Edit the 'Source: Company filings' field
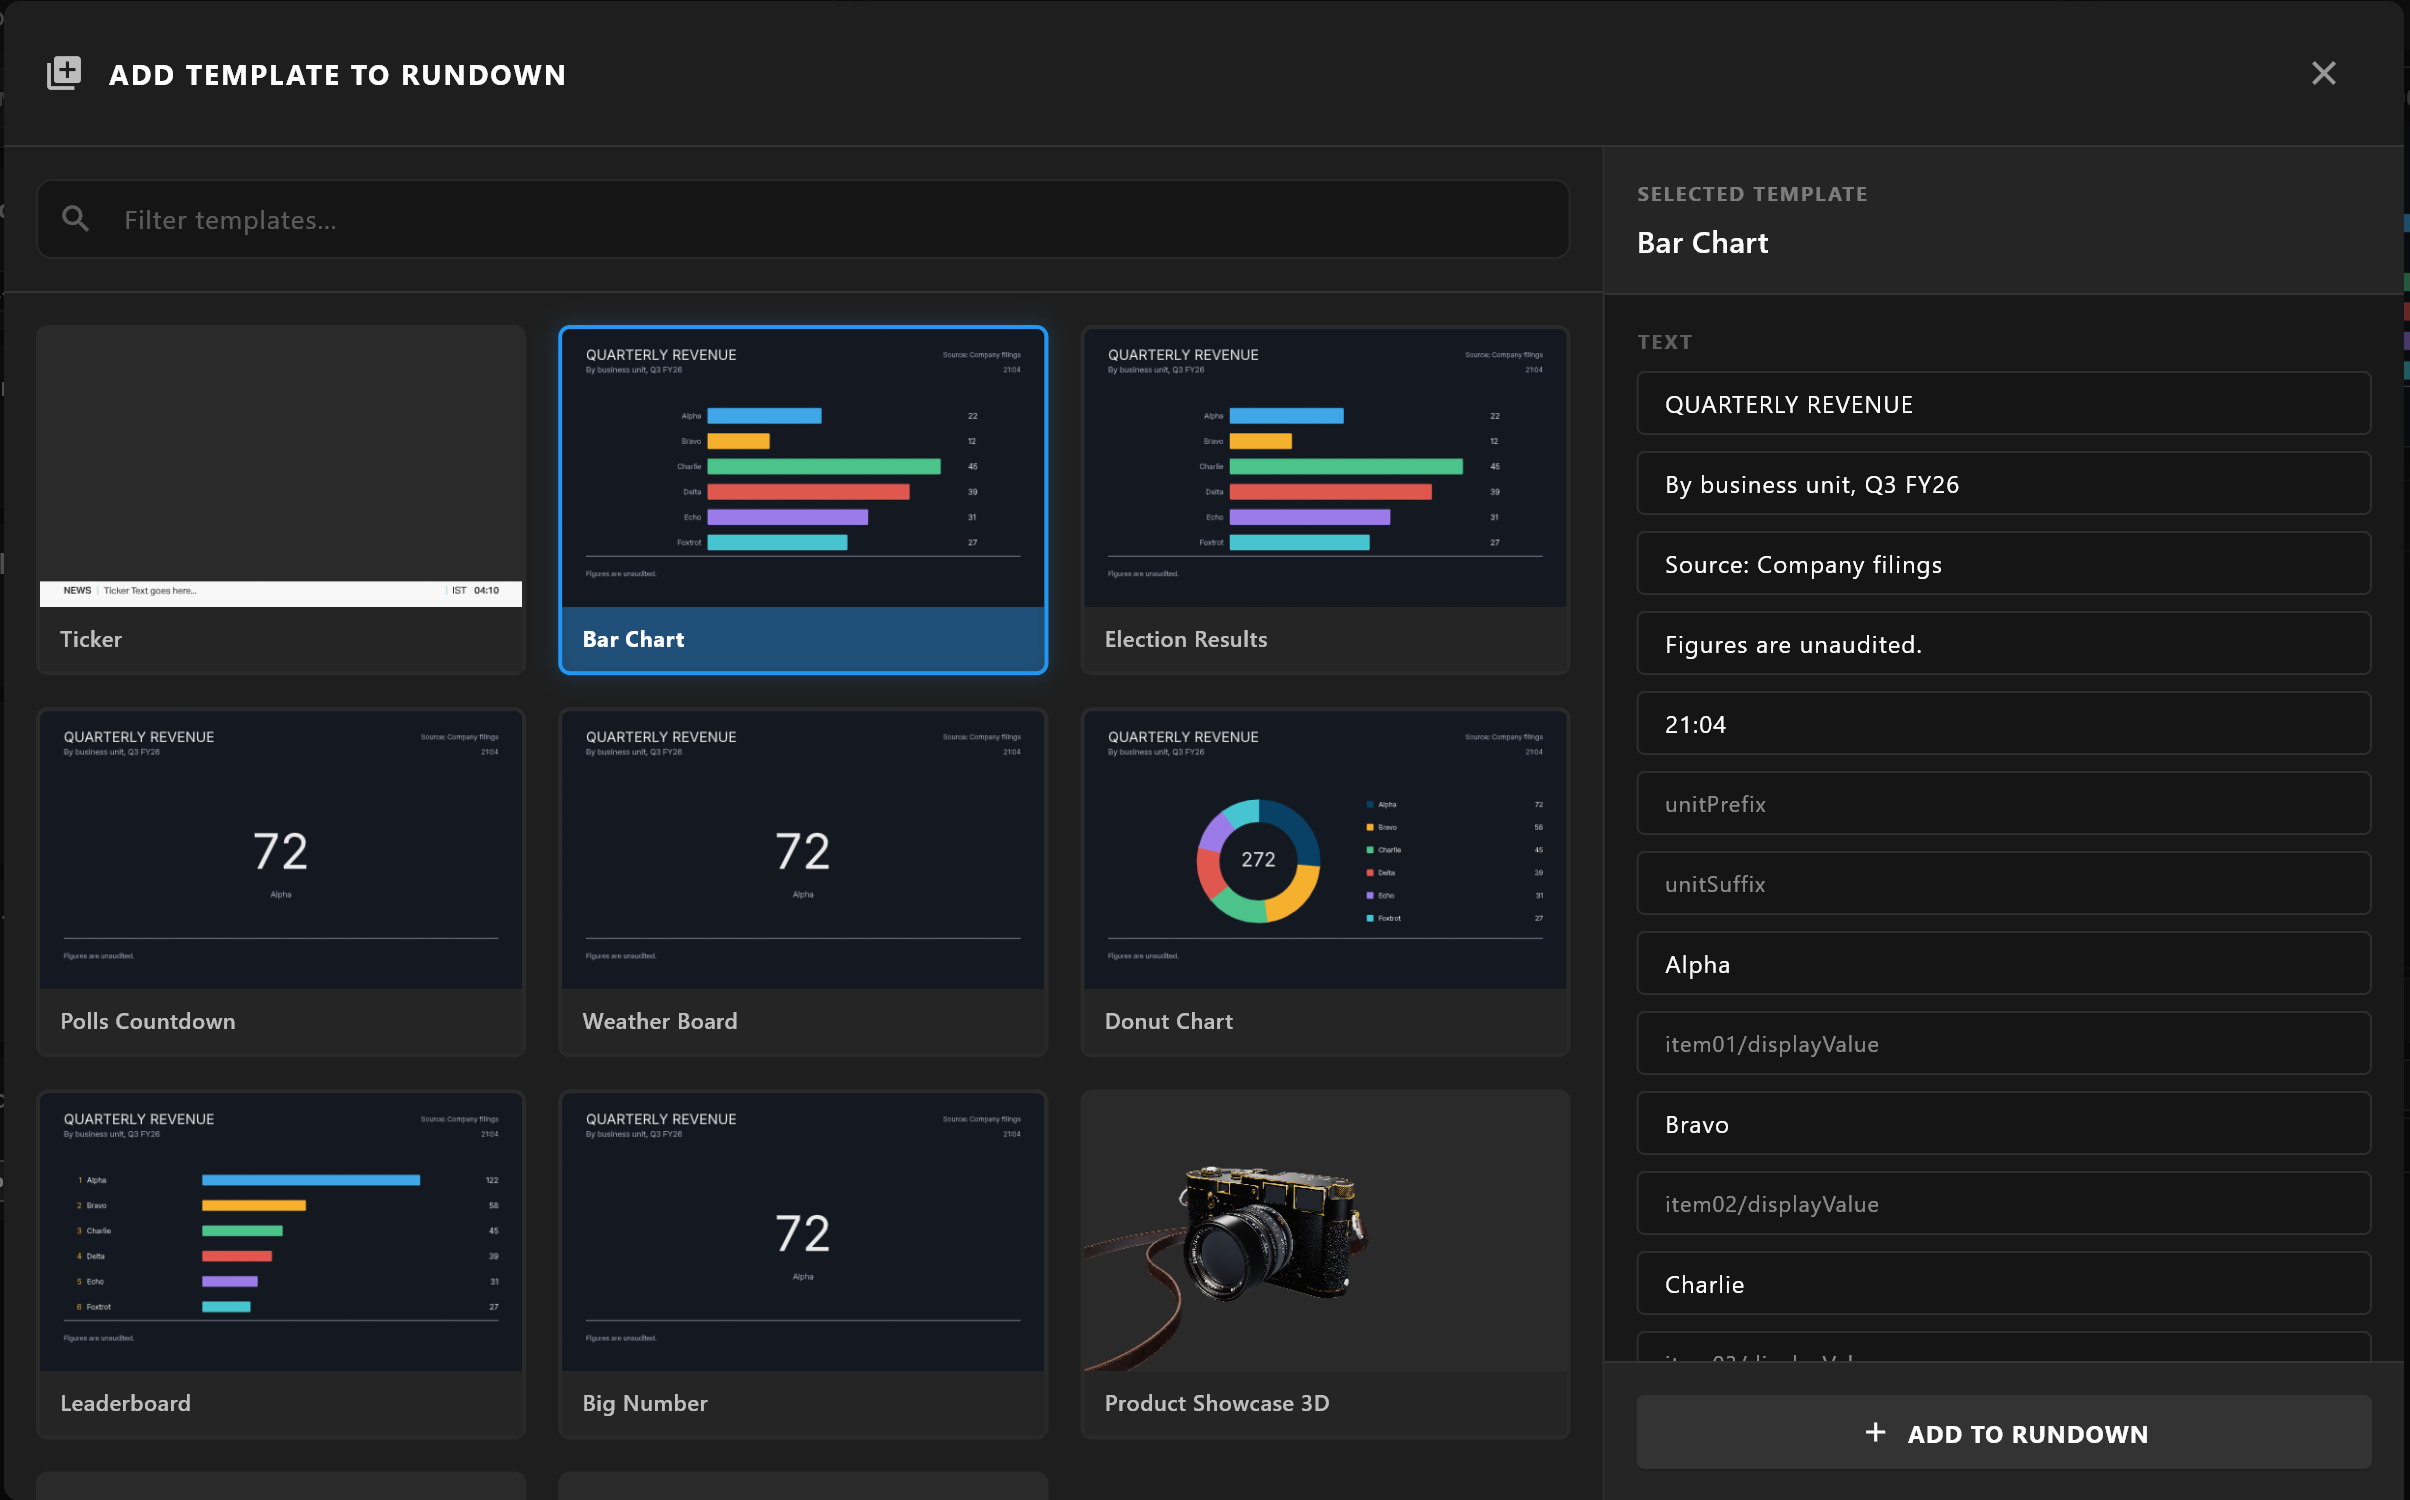 2004,564
